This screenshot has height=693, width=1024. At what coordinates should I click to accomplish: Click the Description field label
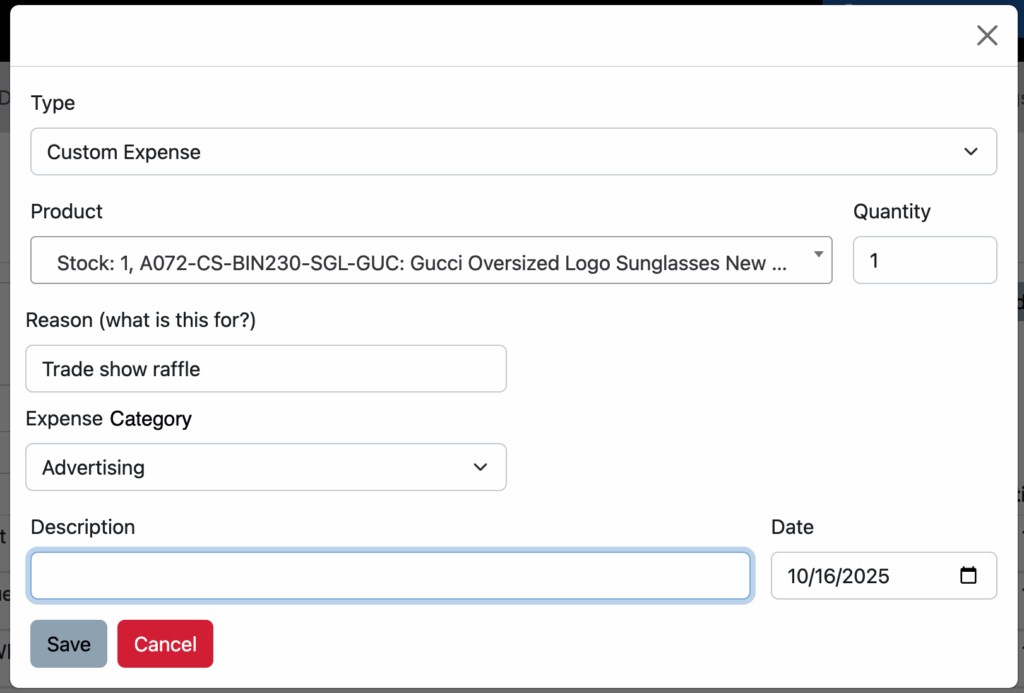click(82, 527)
